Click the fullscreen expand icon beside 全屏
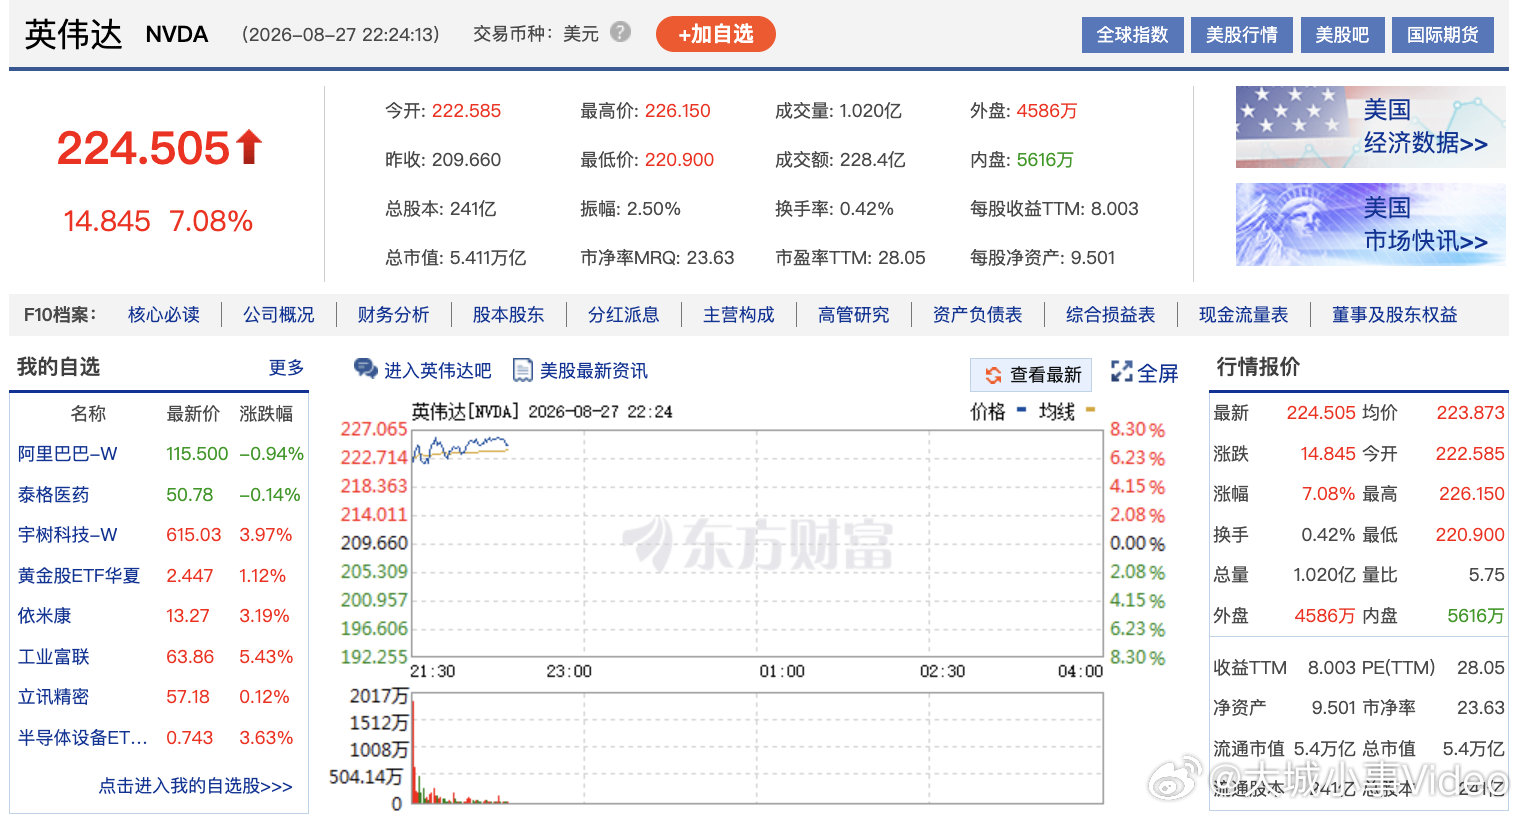The height and width of the screenshot is (816, 1522). [1122, 372]
